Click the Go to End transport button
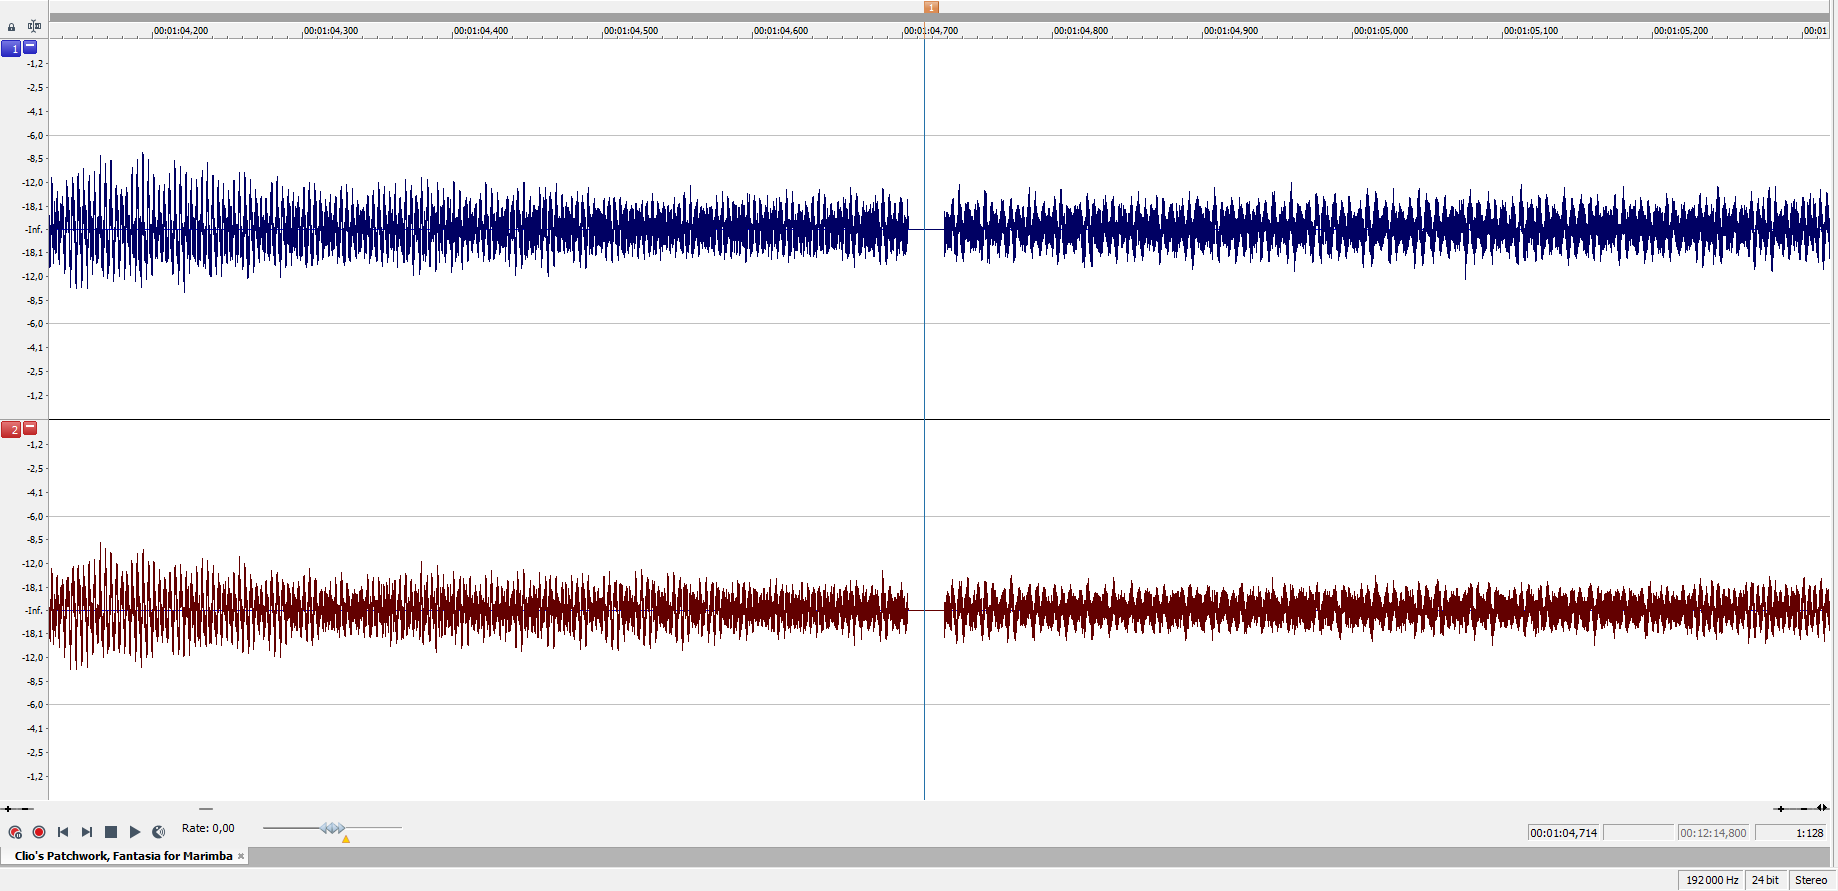Screen dimensions: 1838x891 point(87,832)
